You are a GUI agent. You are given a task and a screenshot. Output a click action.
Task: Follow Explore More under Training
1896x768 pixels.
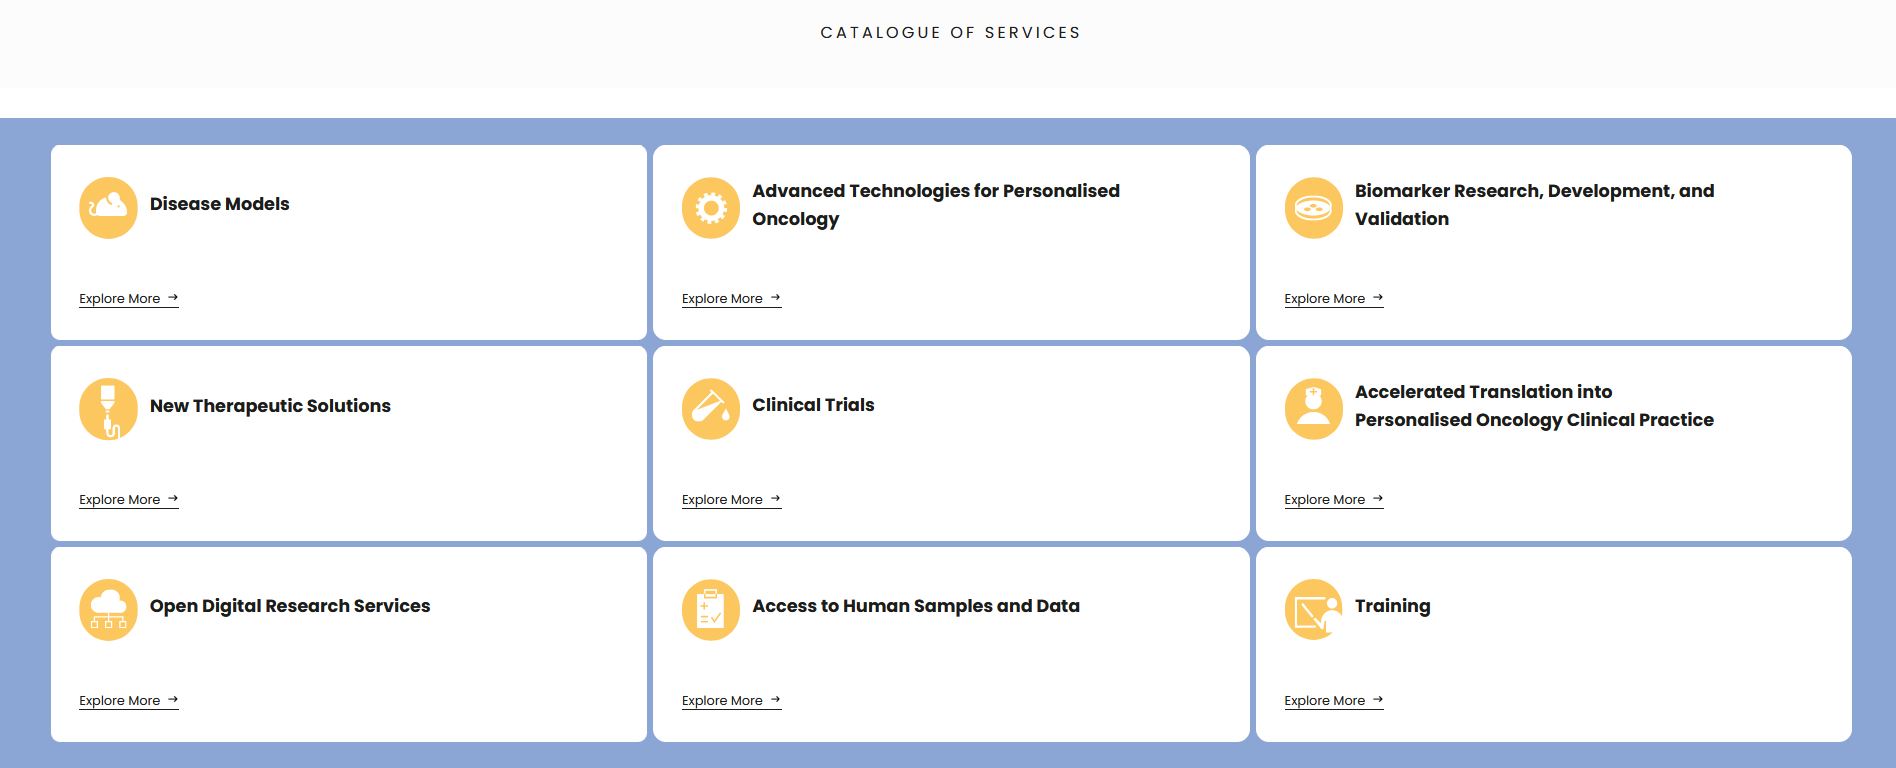click(1334, 701)
